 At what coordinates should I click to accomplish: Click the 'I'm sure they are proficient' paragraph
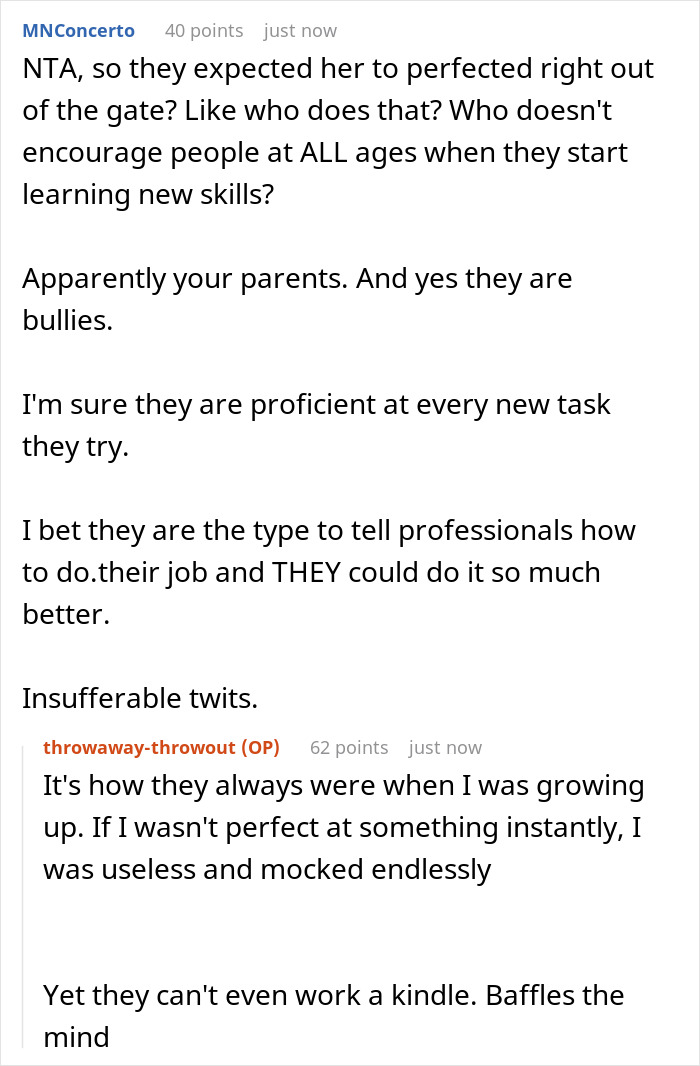pyautogui.click(x=316, y=425)
